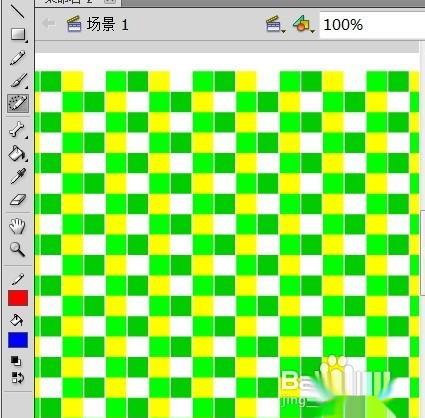Select the Paint Bucket tool
Image resolution: width=425 pixels, height=418 pixels.
[x=17, y=153]
